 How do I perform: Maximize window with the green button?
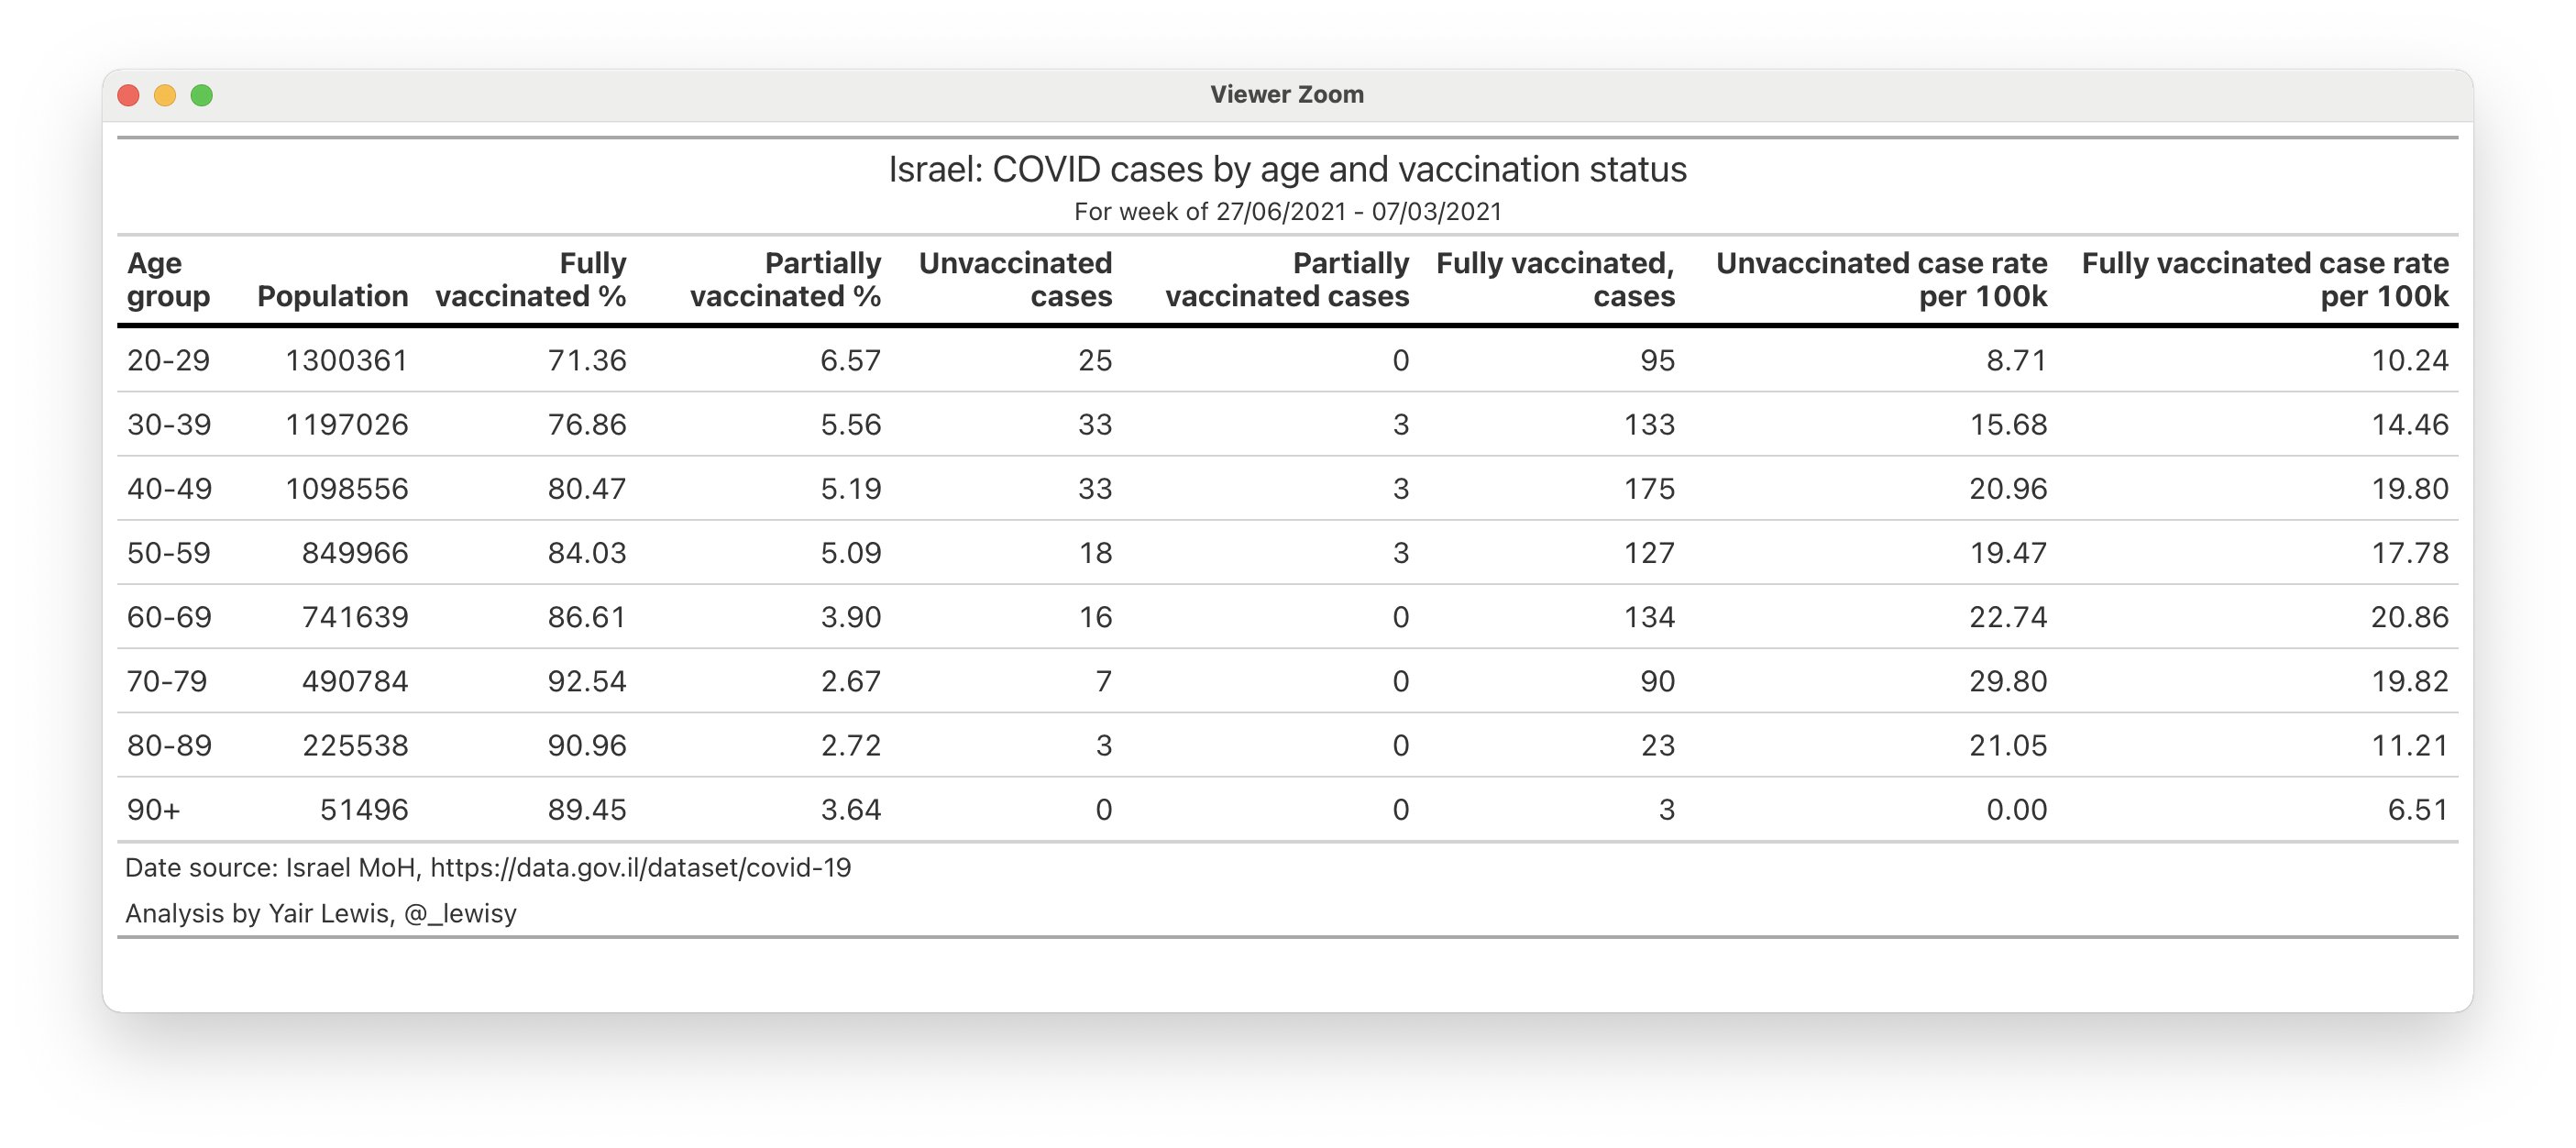click(x=202, y=95)
